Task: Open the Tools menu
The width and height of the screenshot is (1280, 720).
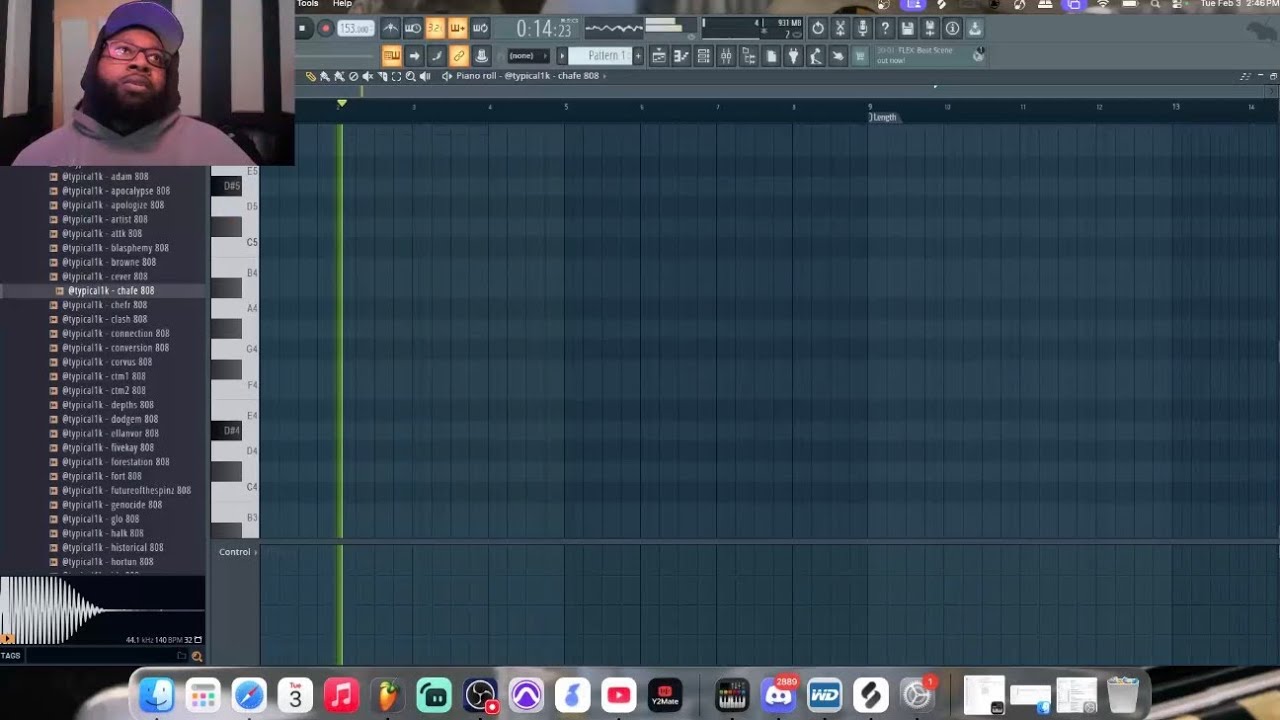Action: pos(307,4)
